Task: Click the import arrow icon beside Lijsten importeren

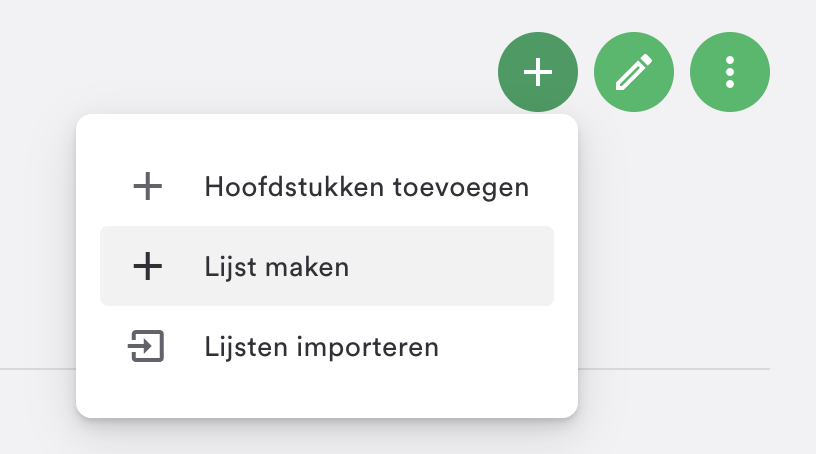Action: [x=146, y=346]
